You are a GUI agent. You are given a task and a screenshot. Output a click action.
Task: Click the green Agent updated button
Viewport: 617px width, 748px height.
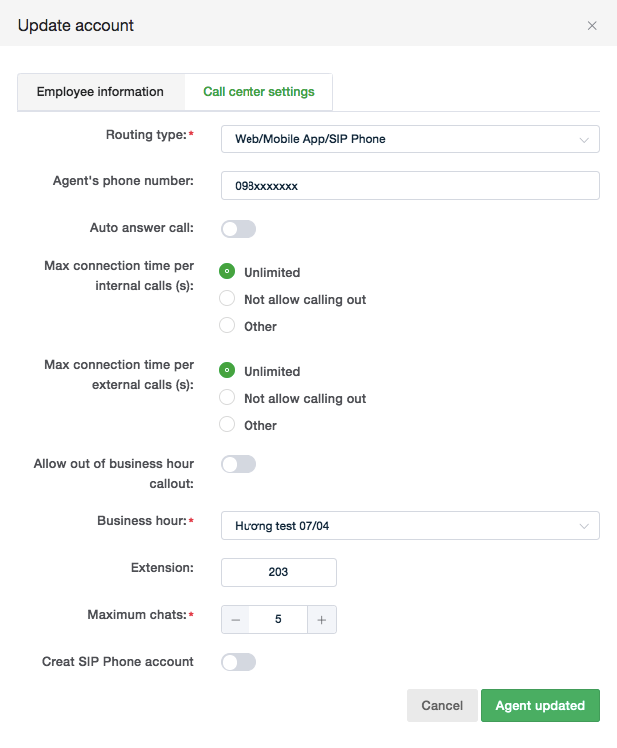tap(540, 706)
